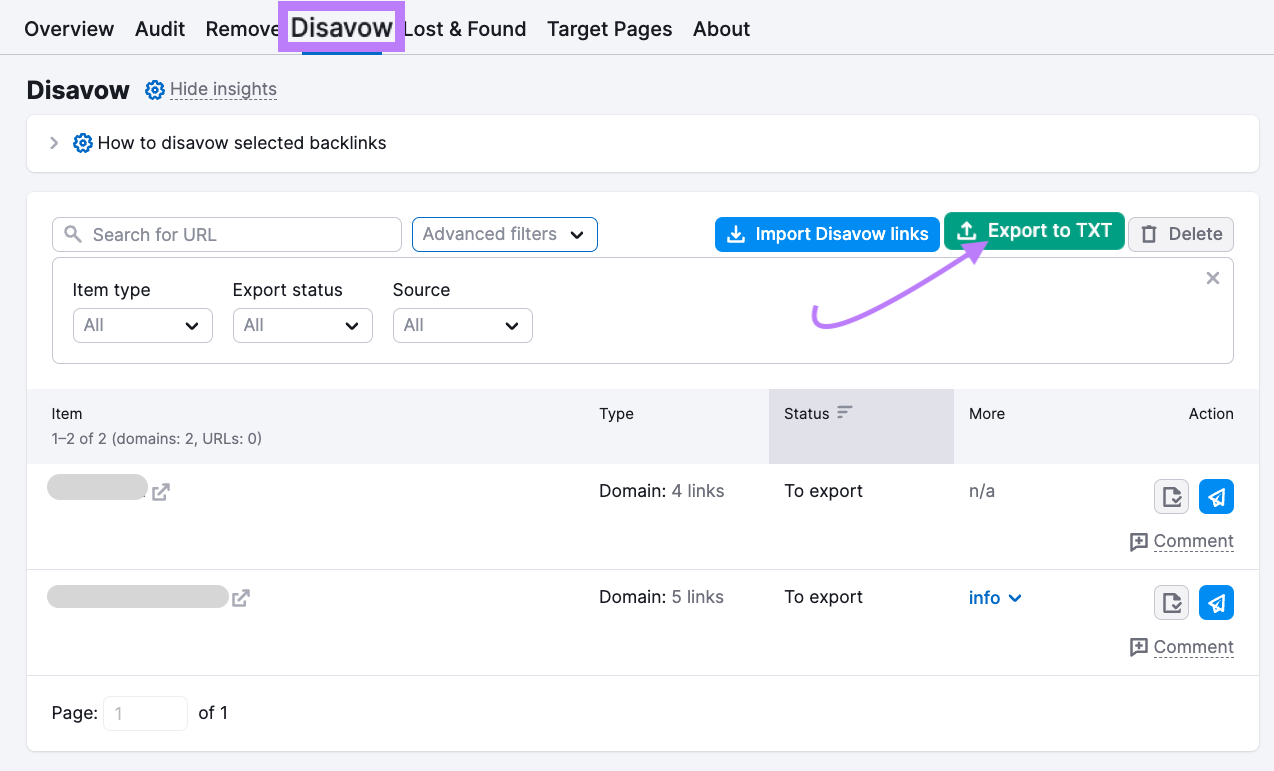Screen dimensions: 1274x771
Task: Click the comment bubble icon on the second row
Action: pyautogui.click(x=1139, y=647)
